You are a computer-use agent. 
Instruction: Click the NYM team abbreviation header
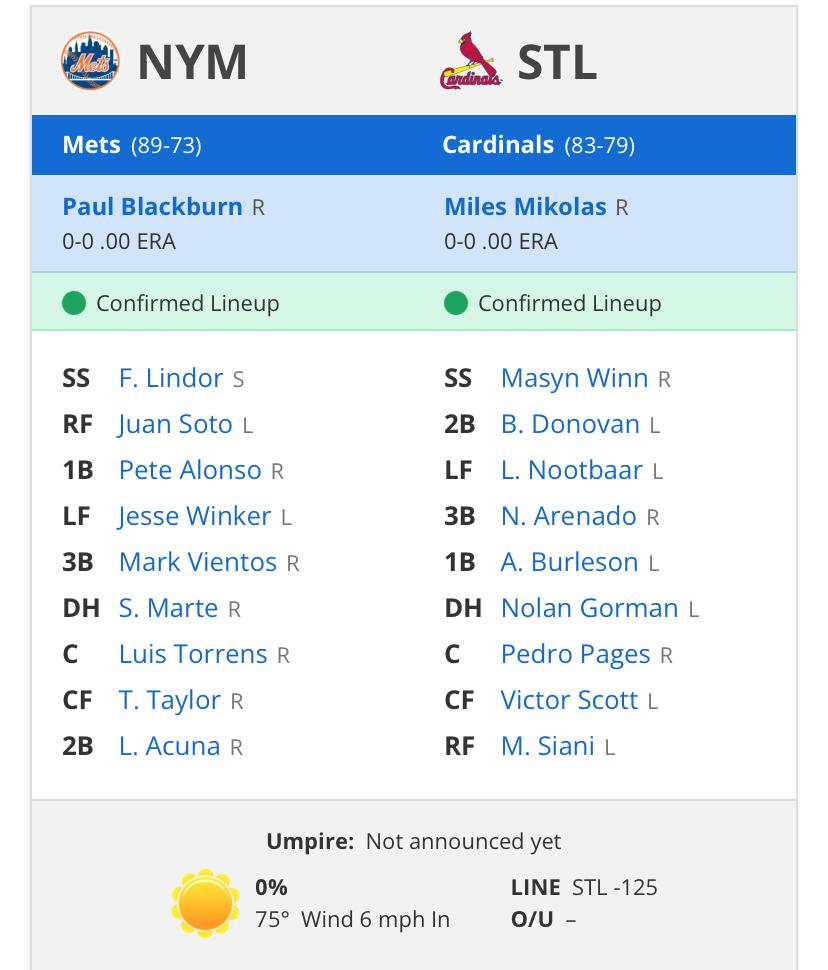[192, 62]
